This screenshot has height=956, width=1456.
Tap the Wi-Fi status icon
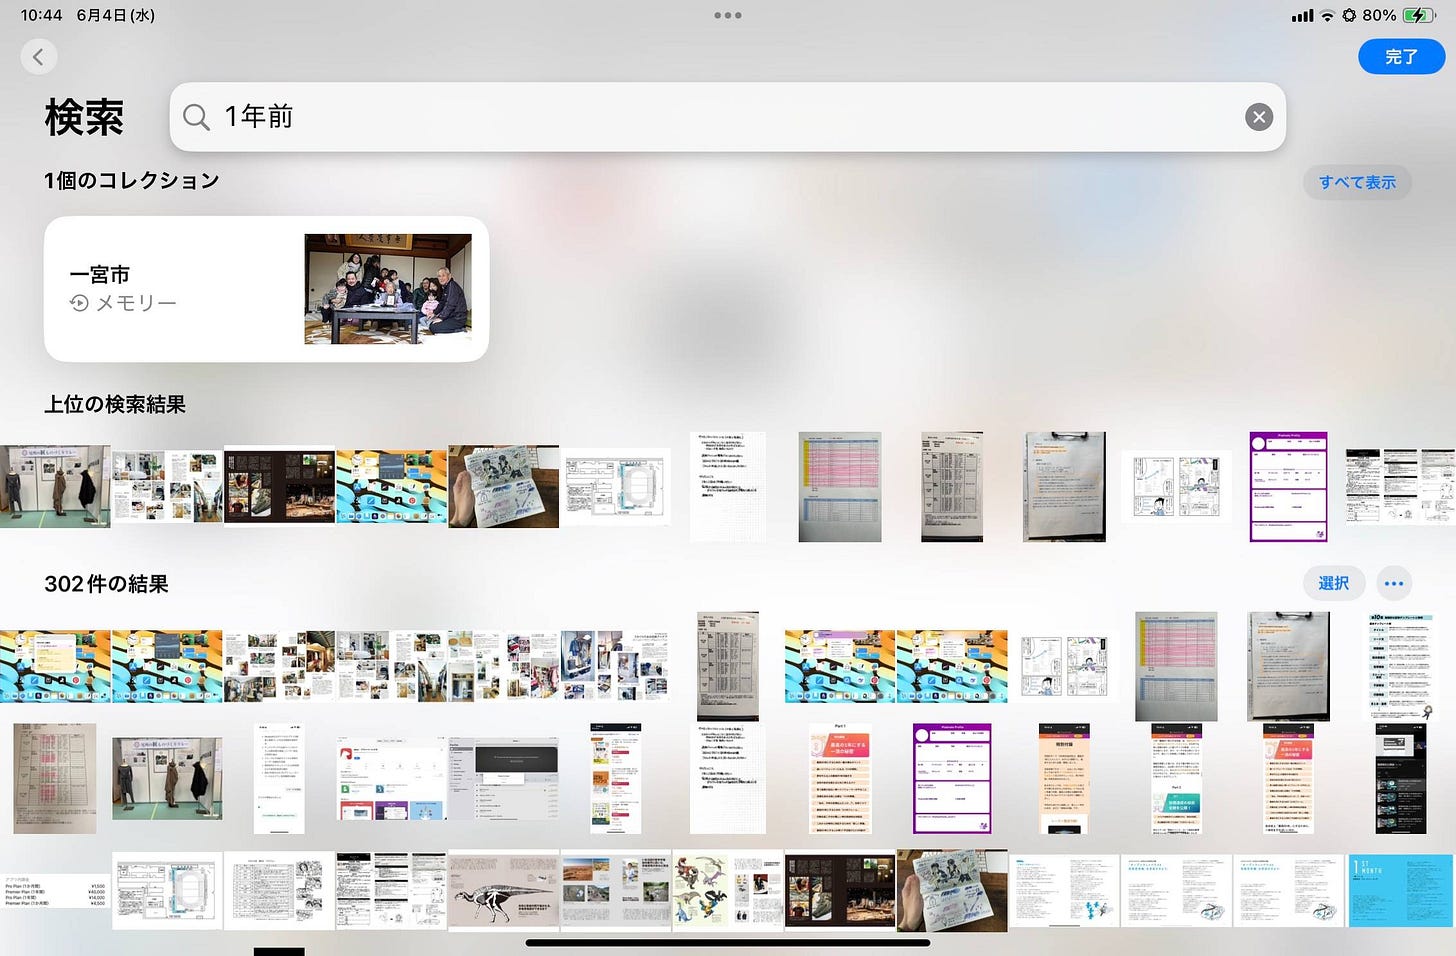(x=1327, y=15)
